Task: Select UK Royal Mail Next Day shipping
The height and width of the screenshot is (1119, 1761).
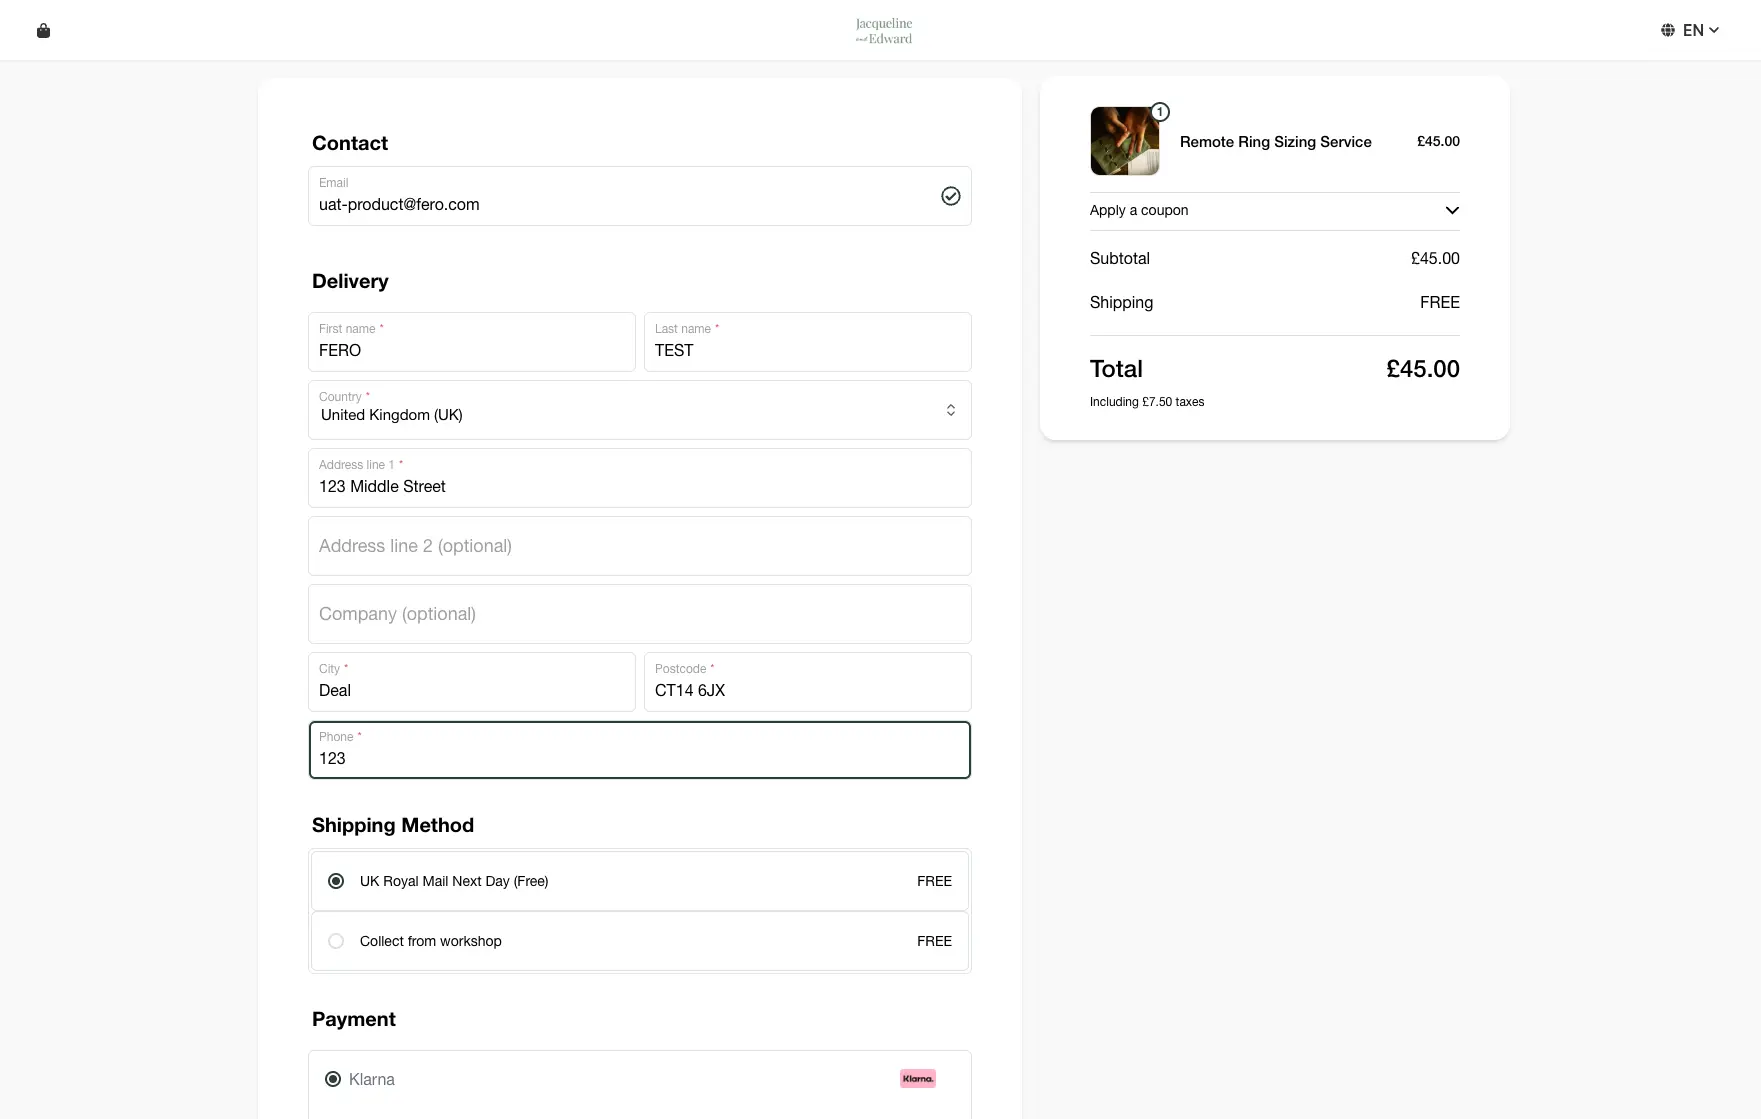Action: (x=336, y=881)
